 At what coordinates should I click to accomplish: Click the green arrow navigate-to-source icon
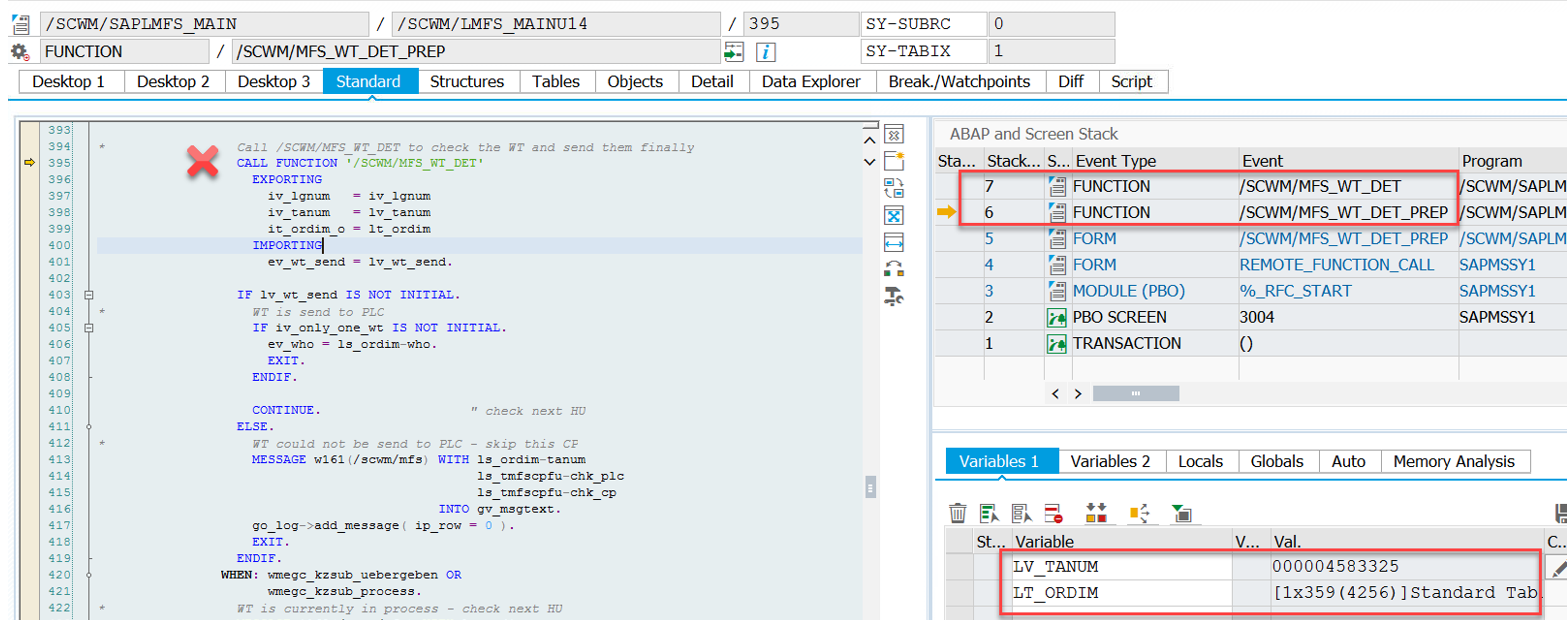pyautogui.click(x=735, y=52)
